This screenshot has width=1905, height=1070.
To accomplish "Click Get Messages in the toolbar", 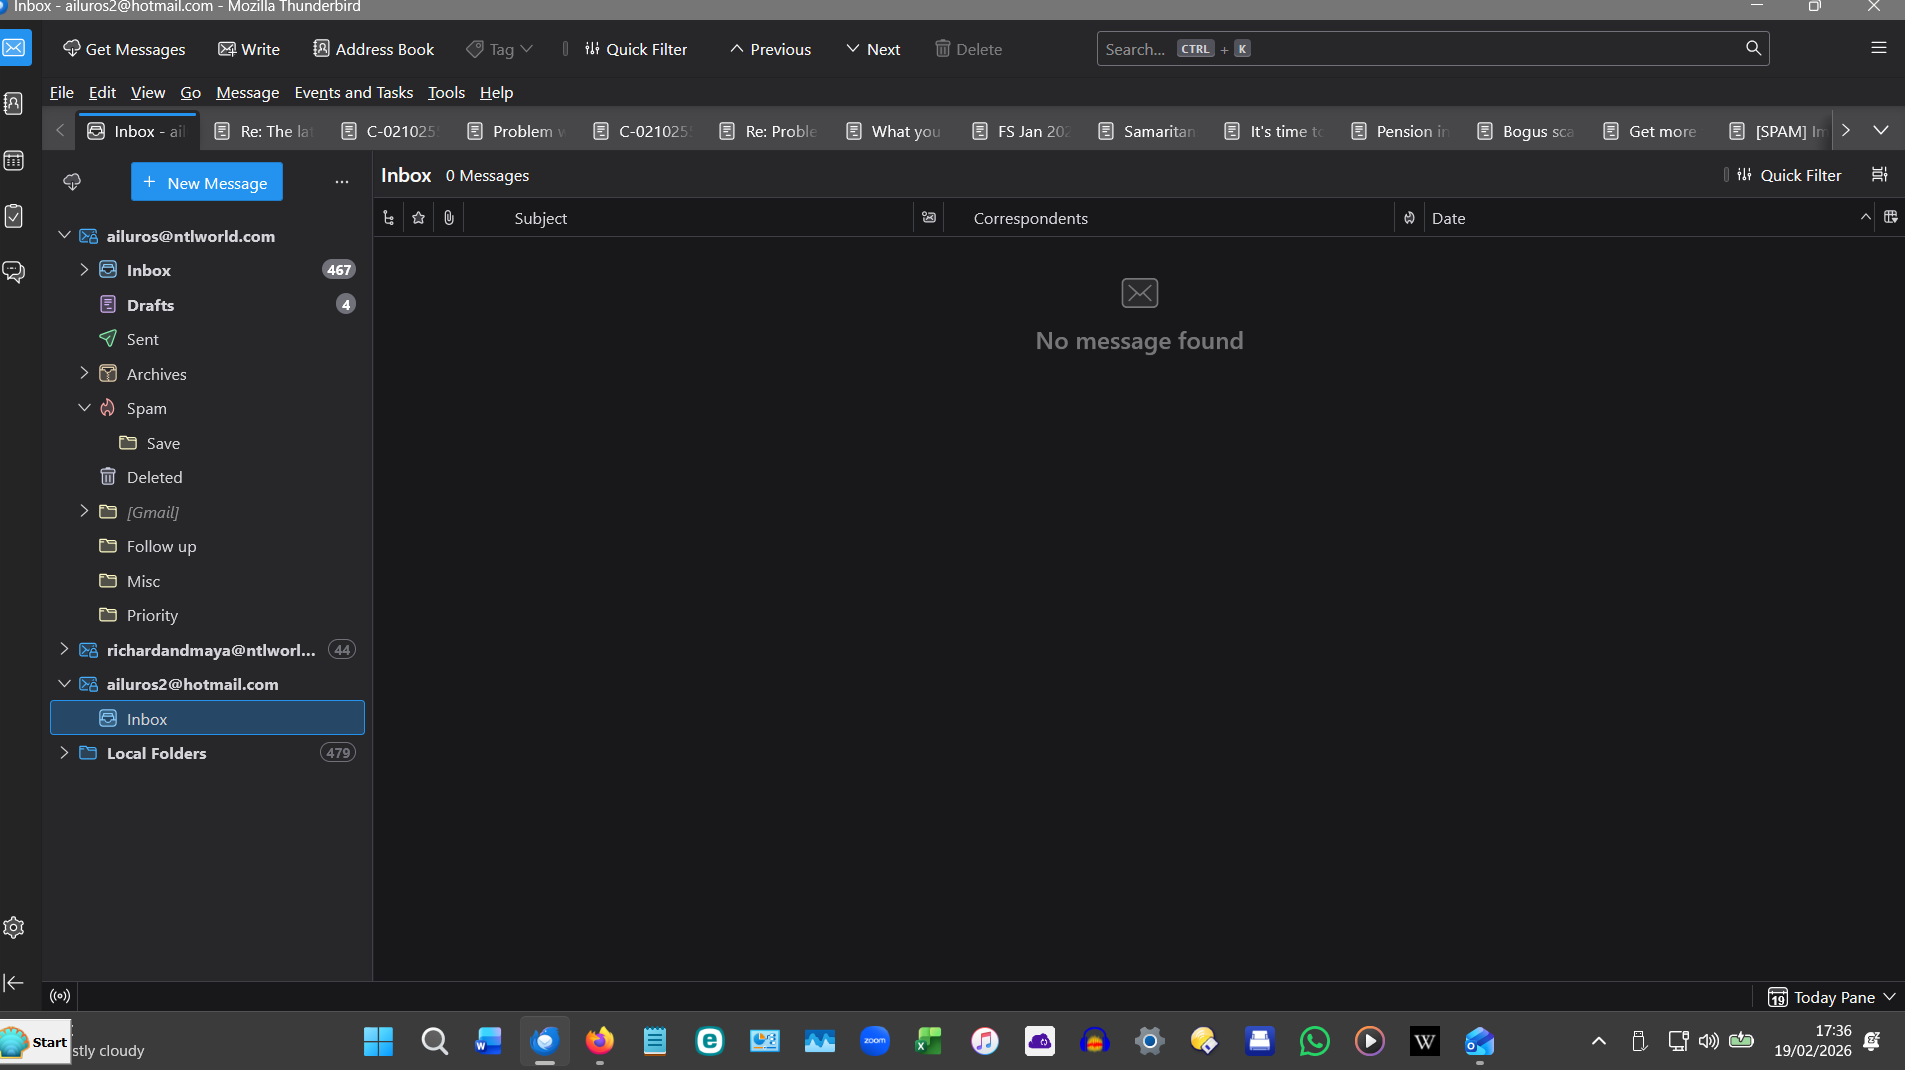I will 124,49.
